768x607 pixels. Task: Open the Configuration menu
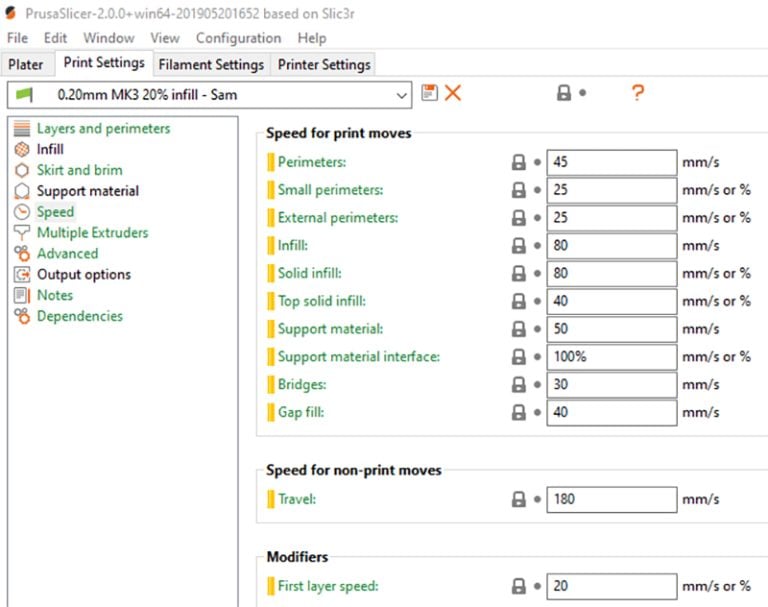tap(239, 38)
